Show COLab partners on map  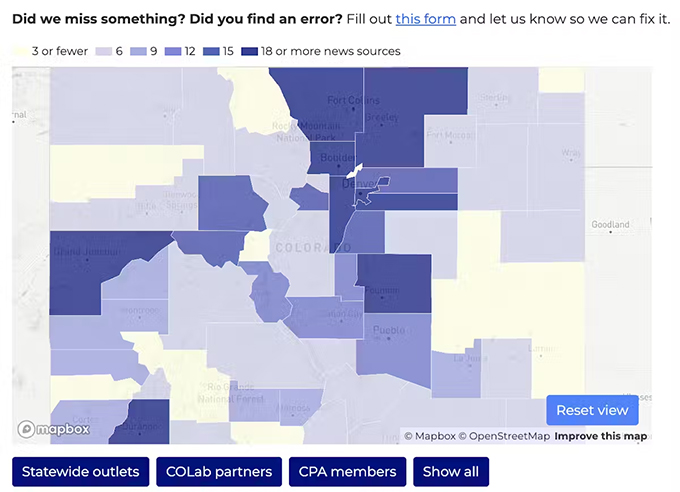(219, 472)
